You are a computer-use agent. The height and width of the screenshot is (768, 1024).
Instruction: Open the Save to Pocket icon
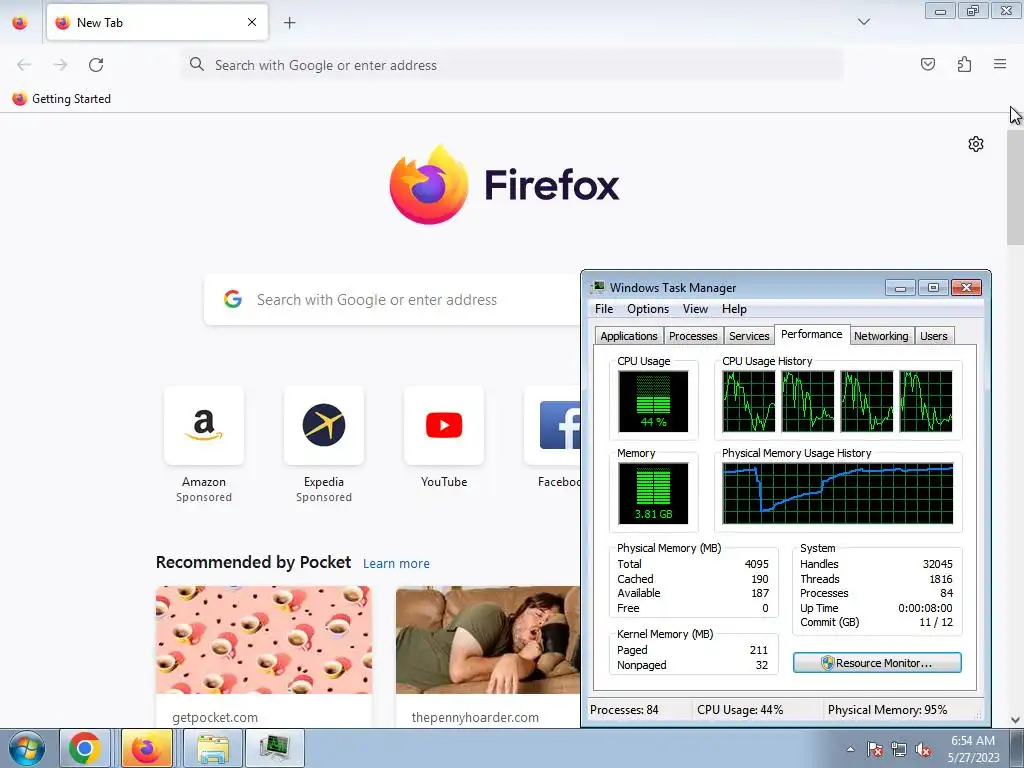pos(927,64)
